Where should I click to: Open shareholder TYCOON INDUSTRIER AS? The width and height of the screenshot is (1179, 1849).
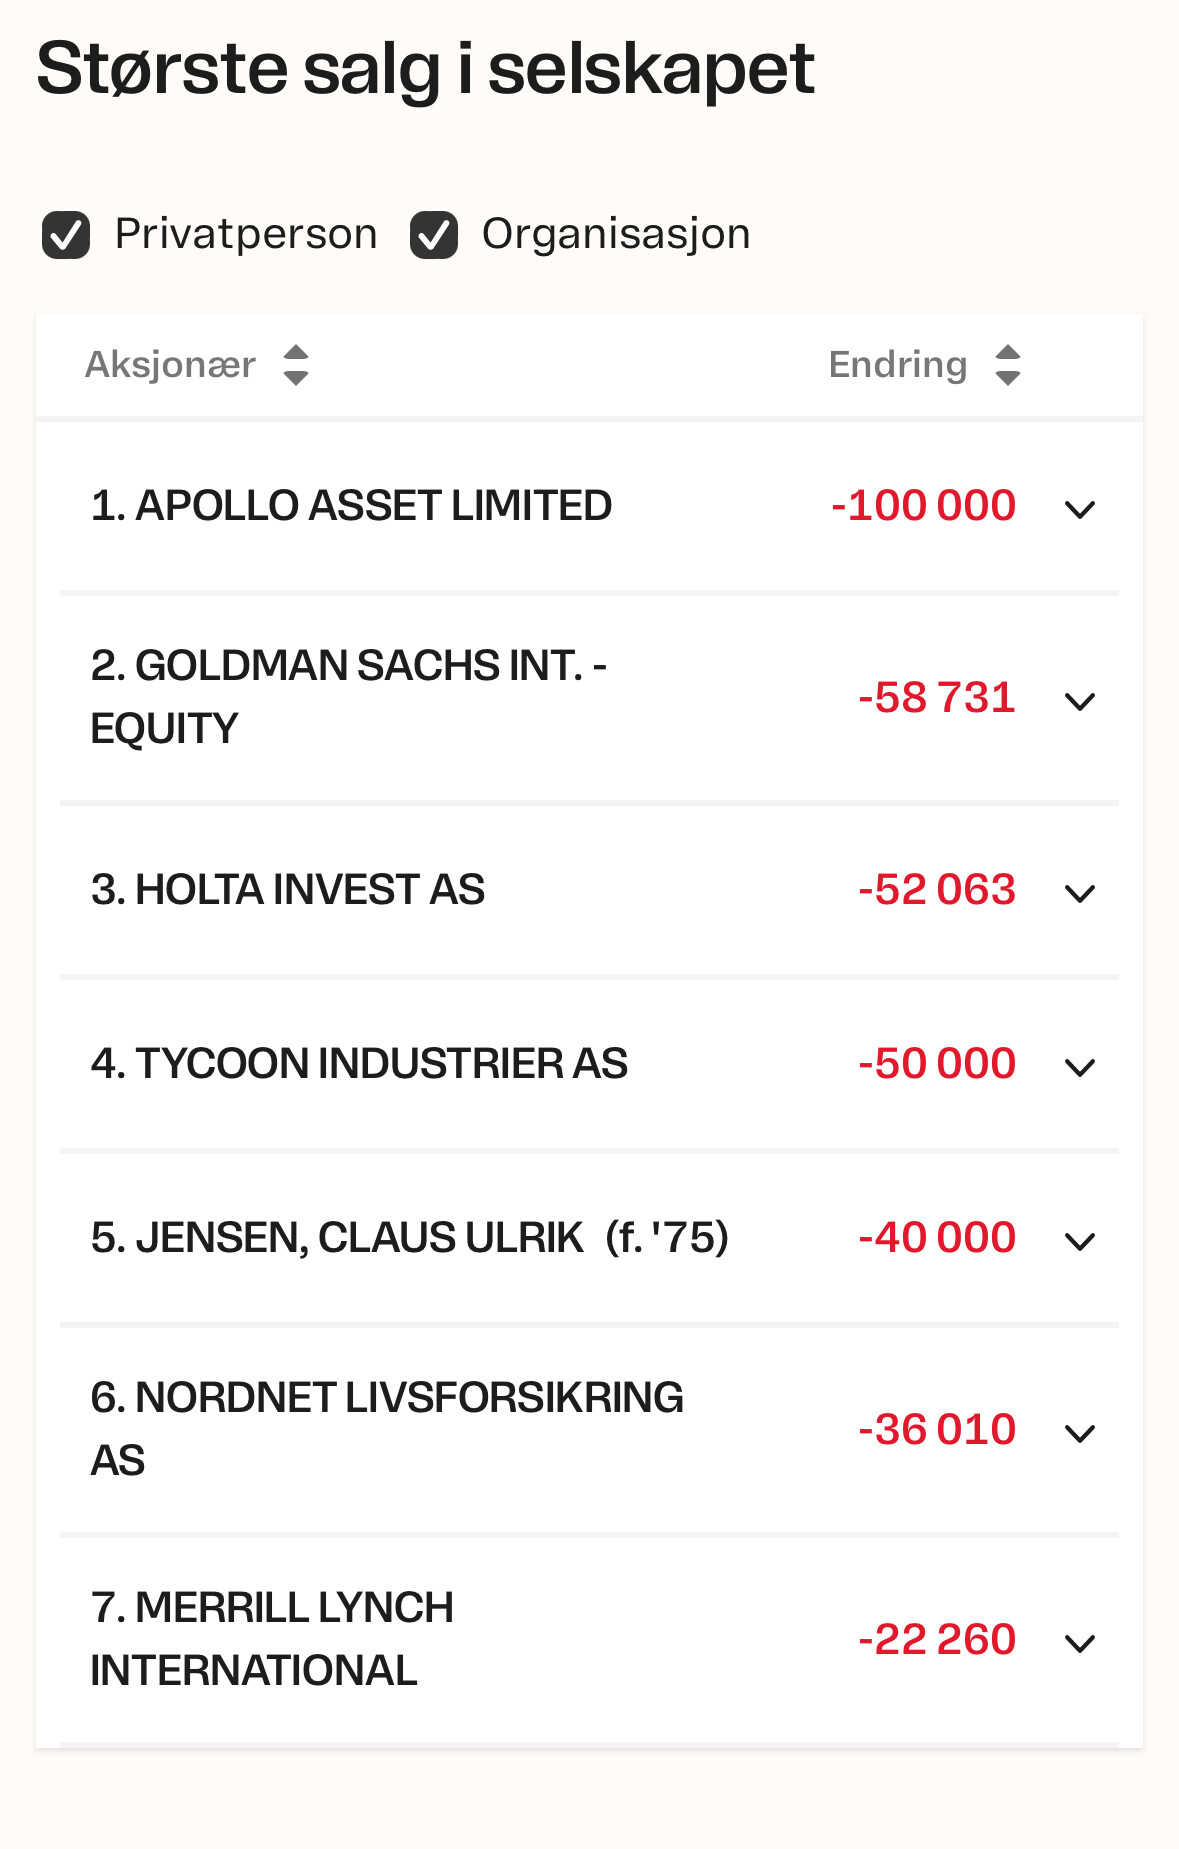point(359,1064)
